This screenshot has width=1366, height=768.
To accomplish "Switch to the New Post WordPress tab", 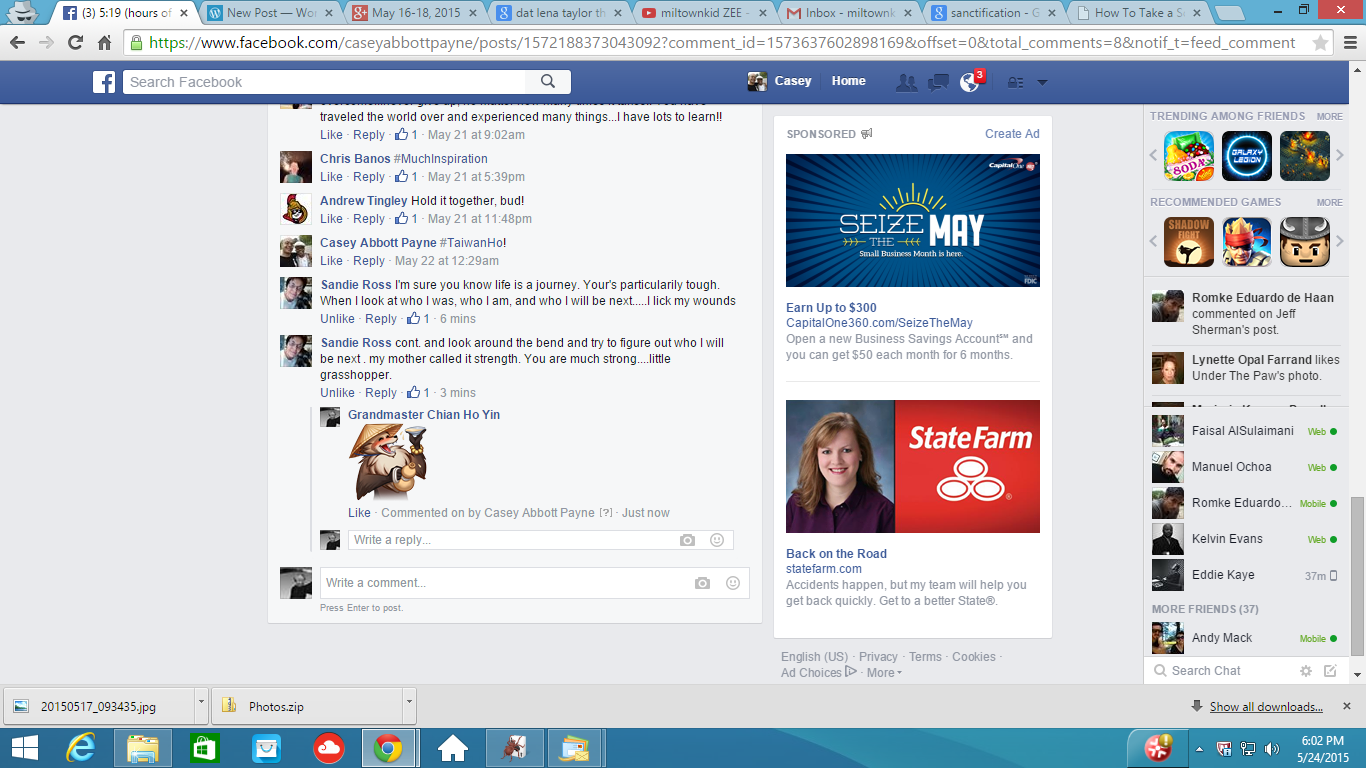I will click(x=265, y=13).
